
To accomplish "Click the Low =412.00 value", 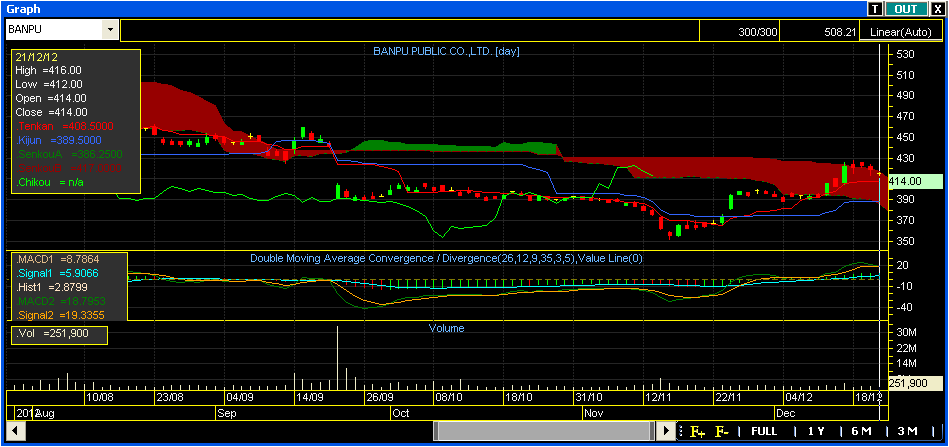I will (48, 84).
